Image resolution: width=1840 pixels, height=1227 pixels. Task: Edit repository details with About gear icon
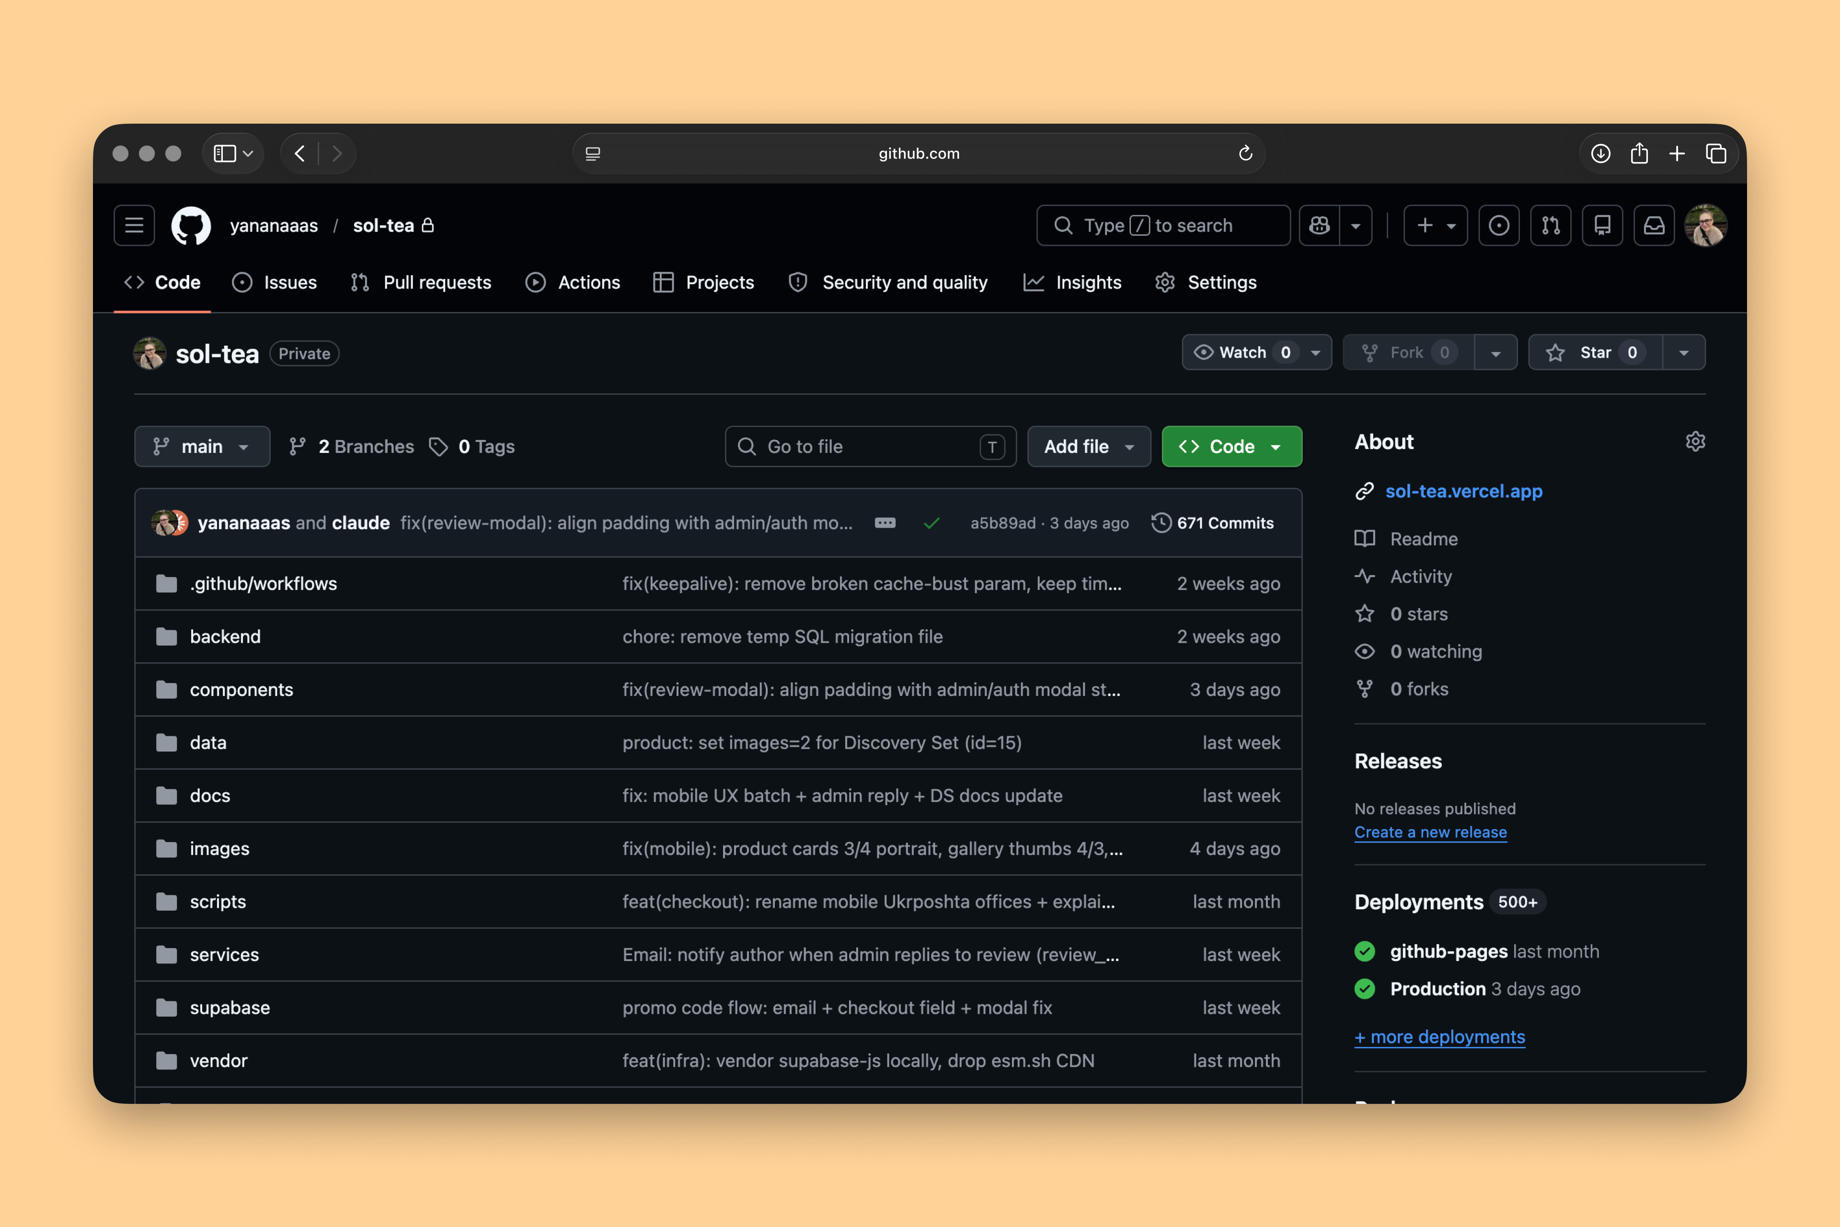pos(1695,441)
